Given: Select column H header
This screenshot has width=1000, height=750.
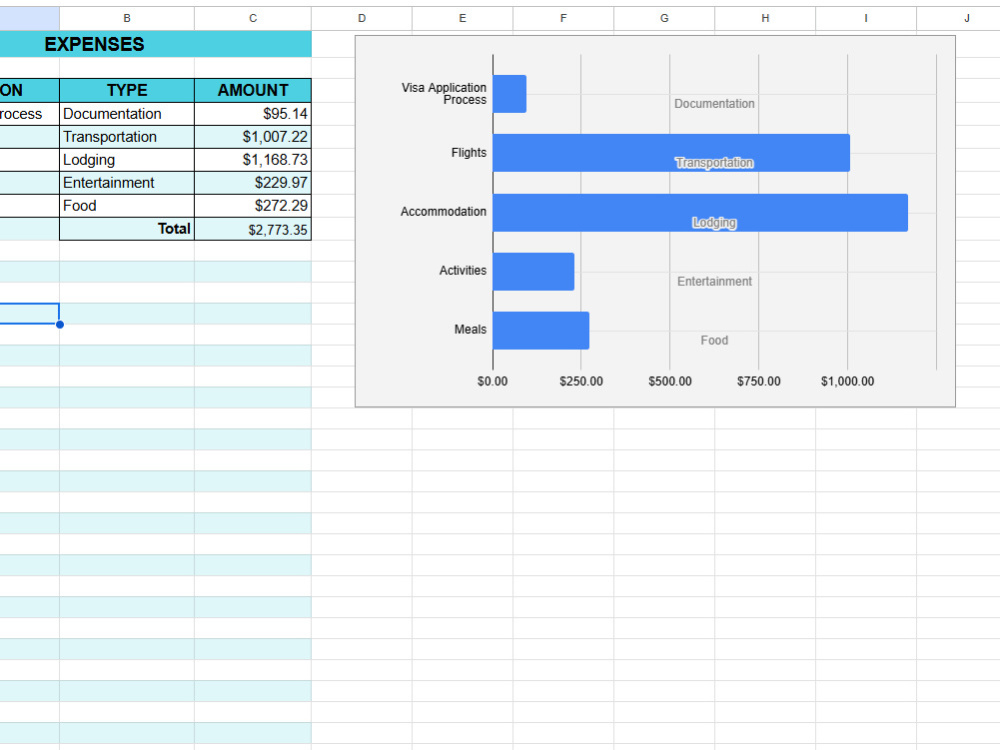Looking at the screenshot, I should click(765, 18).
